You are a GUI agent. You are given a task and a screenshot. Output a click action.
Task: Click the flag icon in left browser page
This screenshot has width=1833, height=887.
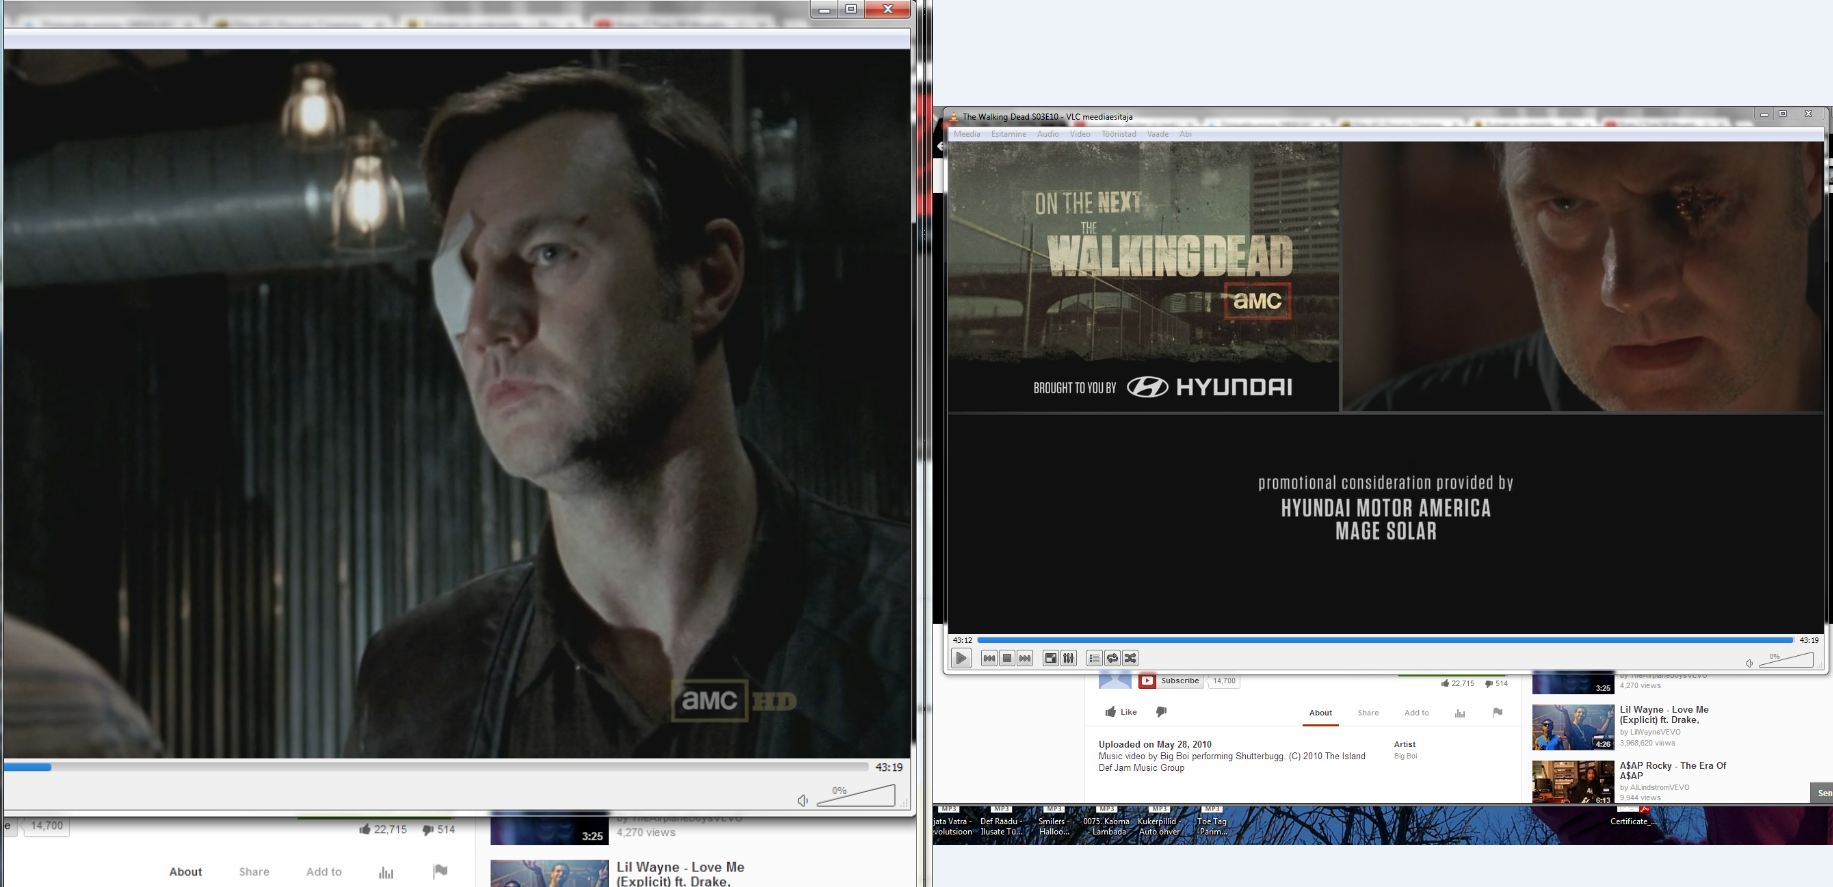click(x=440, y=871)
